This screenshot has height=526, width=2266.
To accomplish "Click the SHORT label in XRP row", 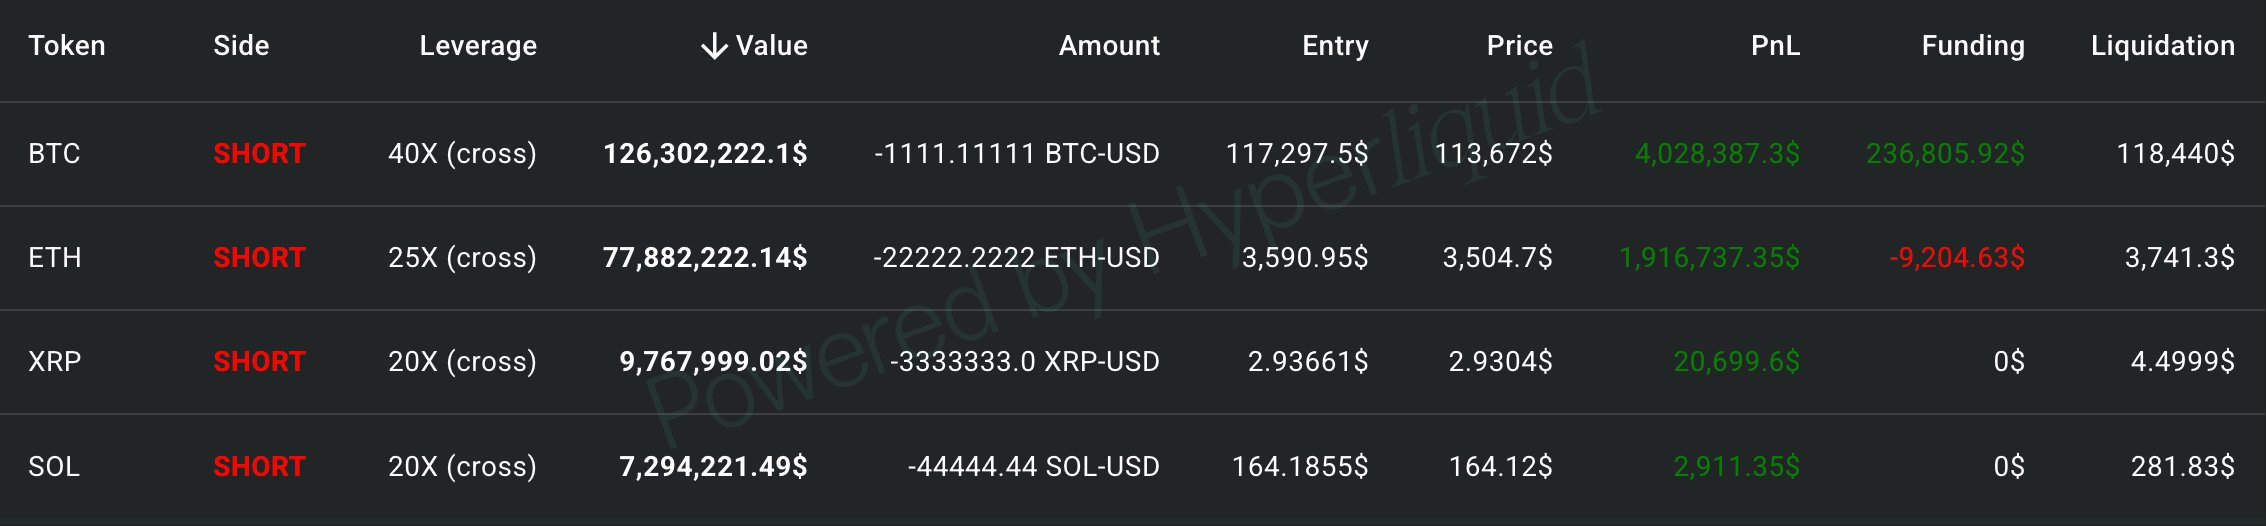I will [259, 362].
